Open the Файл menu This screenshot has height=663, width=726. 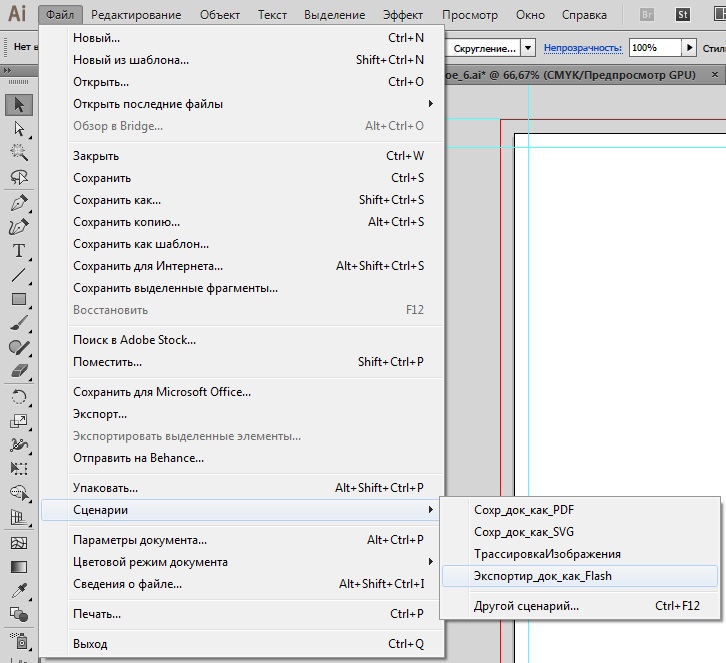click(x=60, y=15)
